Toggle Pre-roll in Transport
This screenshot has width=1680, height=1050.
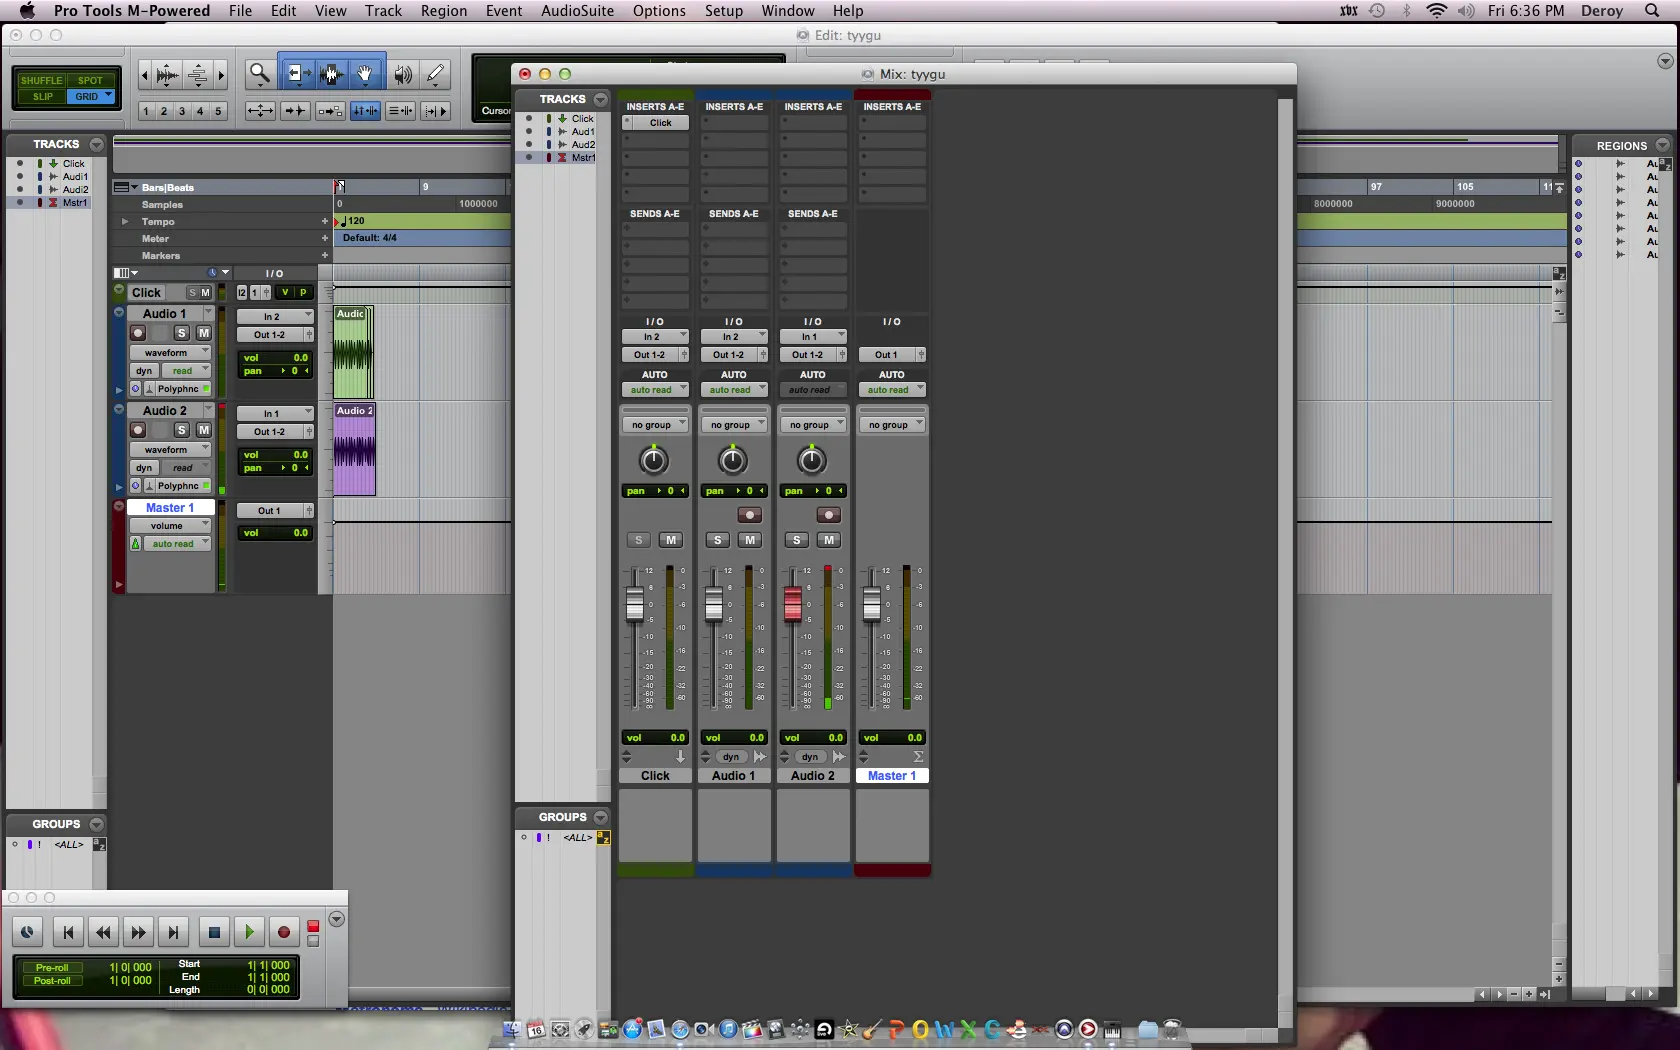click(52, 967)
